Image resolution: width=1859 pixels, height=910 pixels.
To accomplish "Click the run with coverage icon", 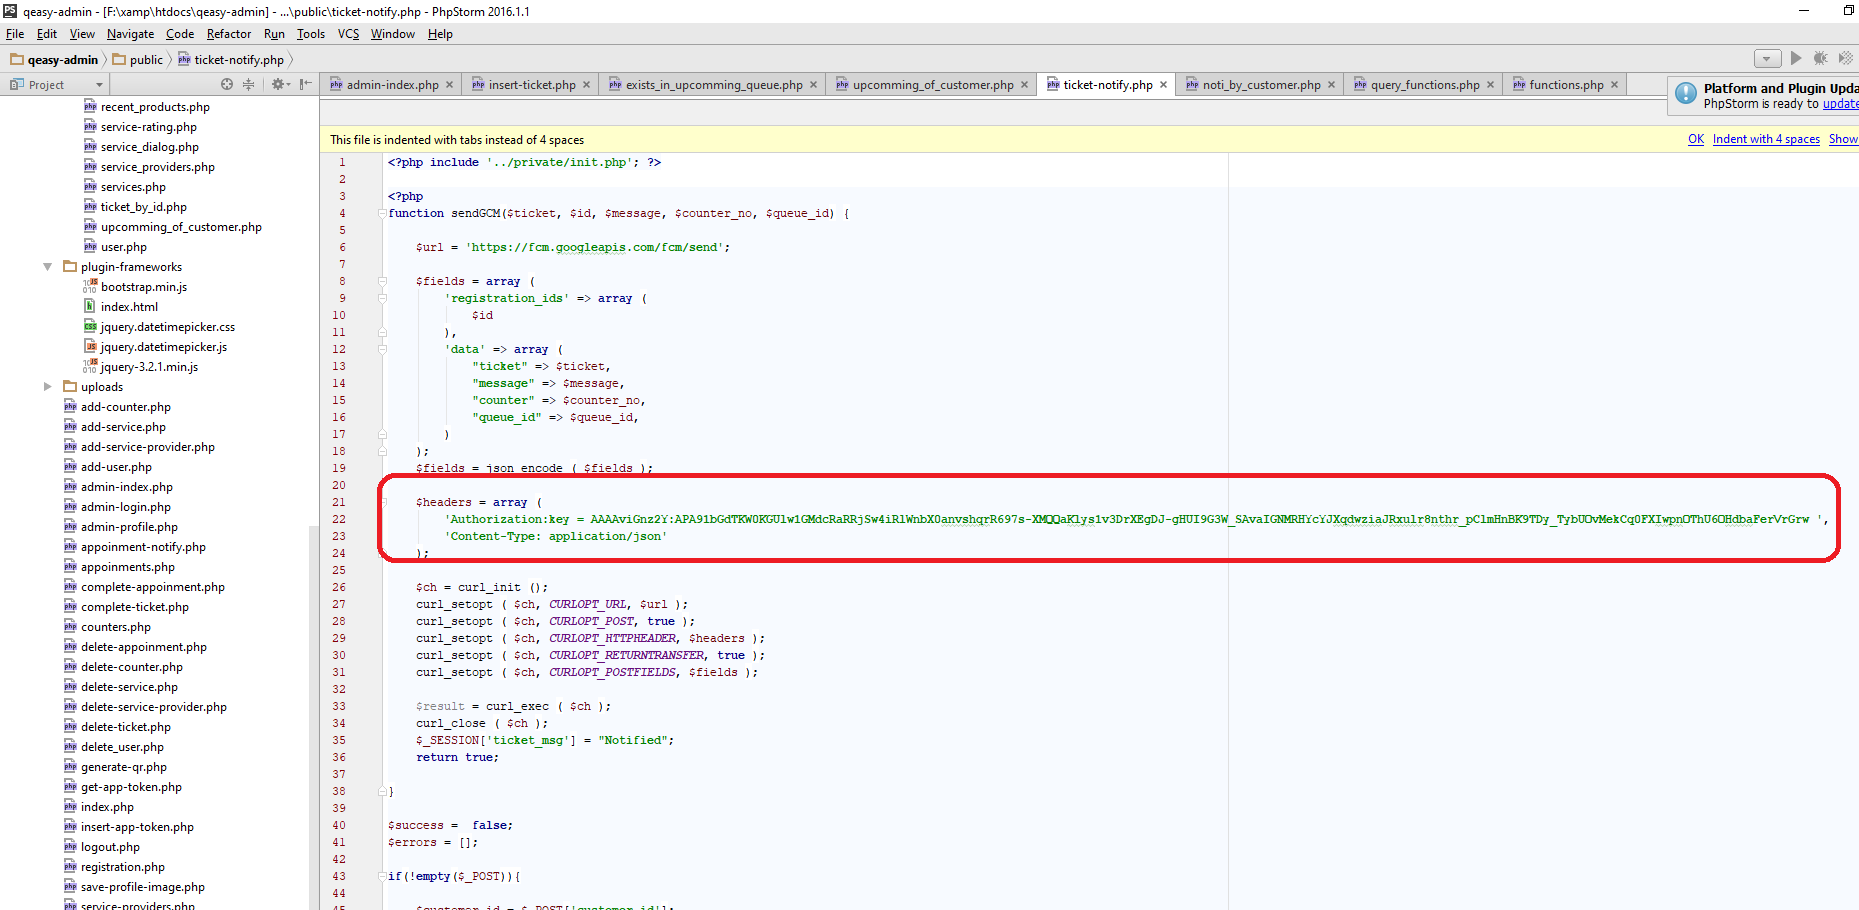I will pos(1845,59).
